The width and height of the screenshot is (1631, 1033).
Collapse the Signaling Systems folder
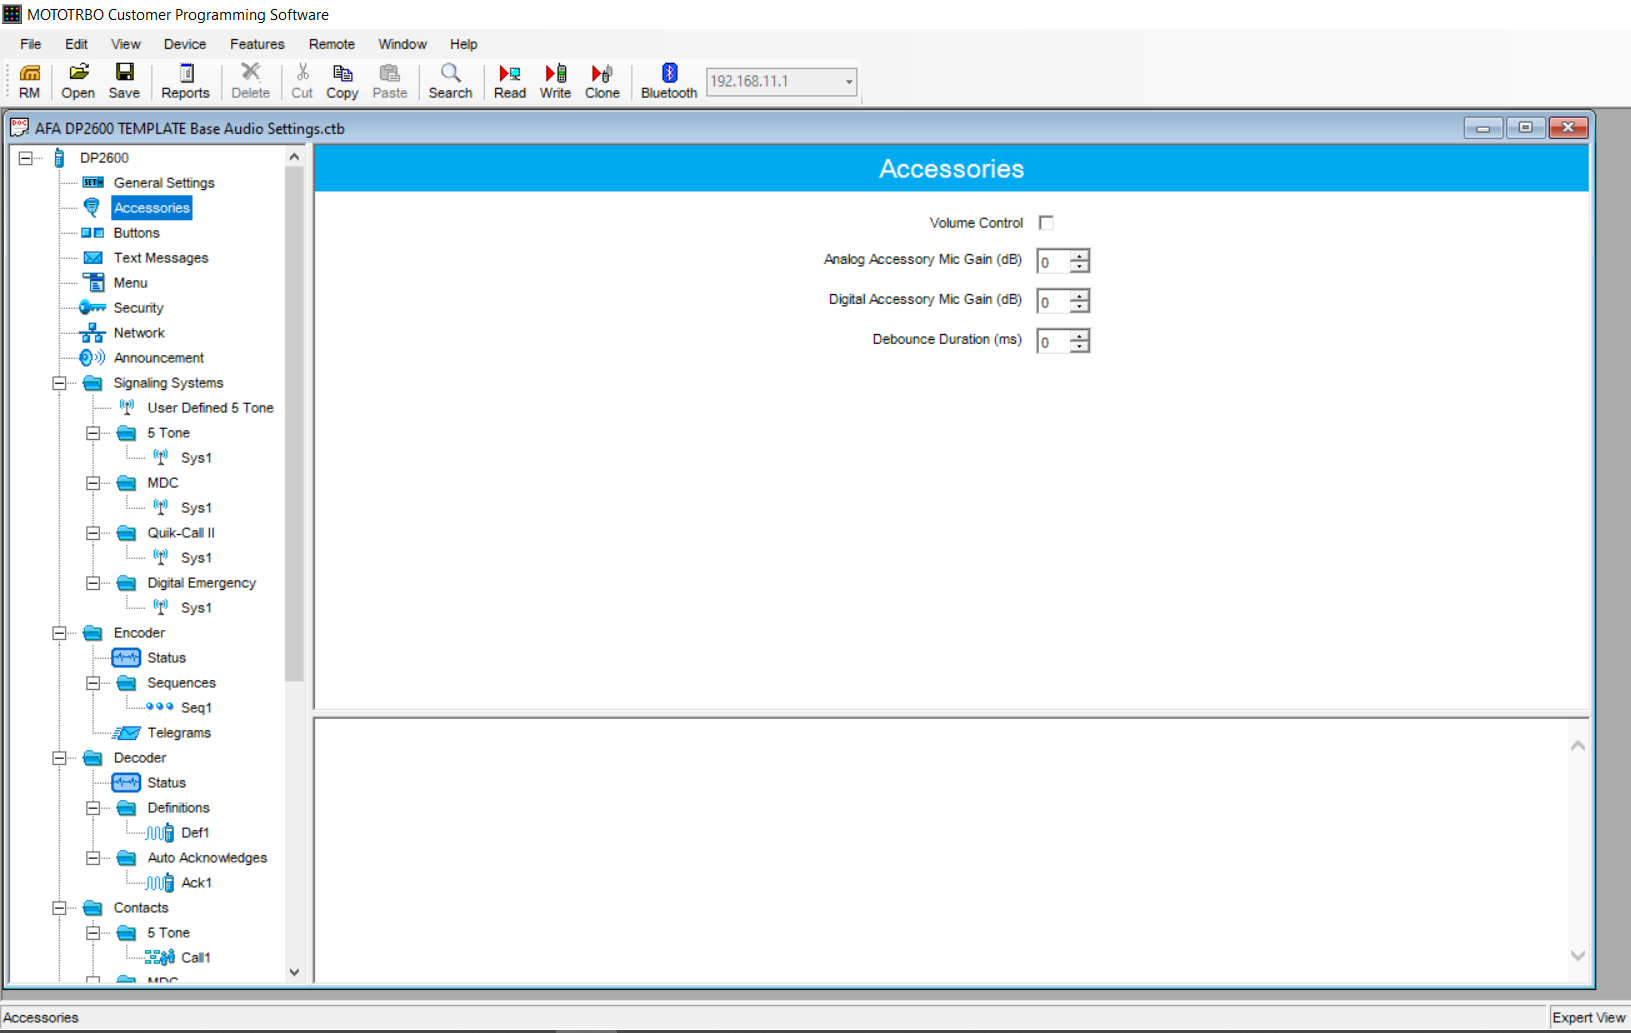(x=59, y=383)
